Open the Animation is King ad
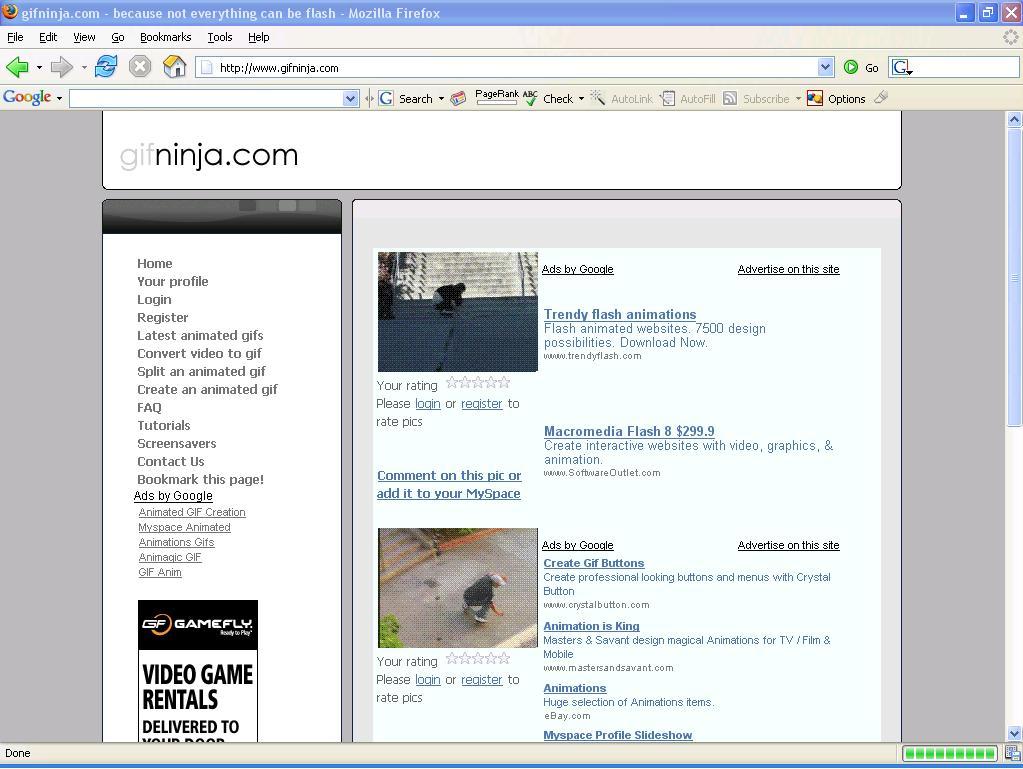Image resolution: width=1023 pixels, height=769 pixels. pyautogui.click(x=591, y=626)
